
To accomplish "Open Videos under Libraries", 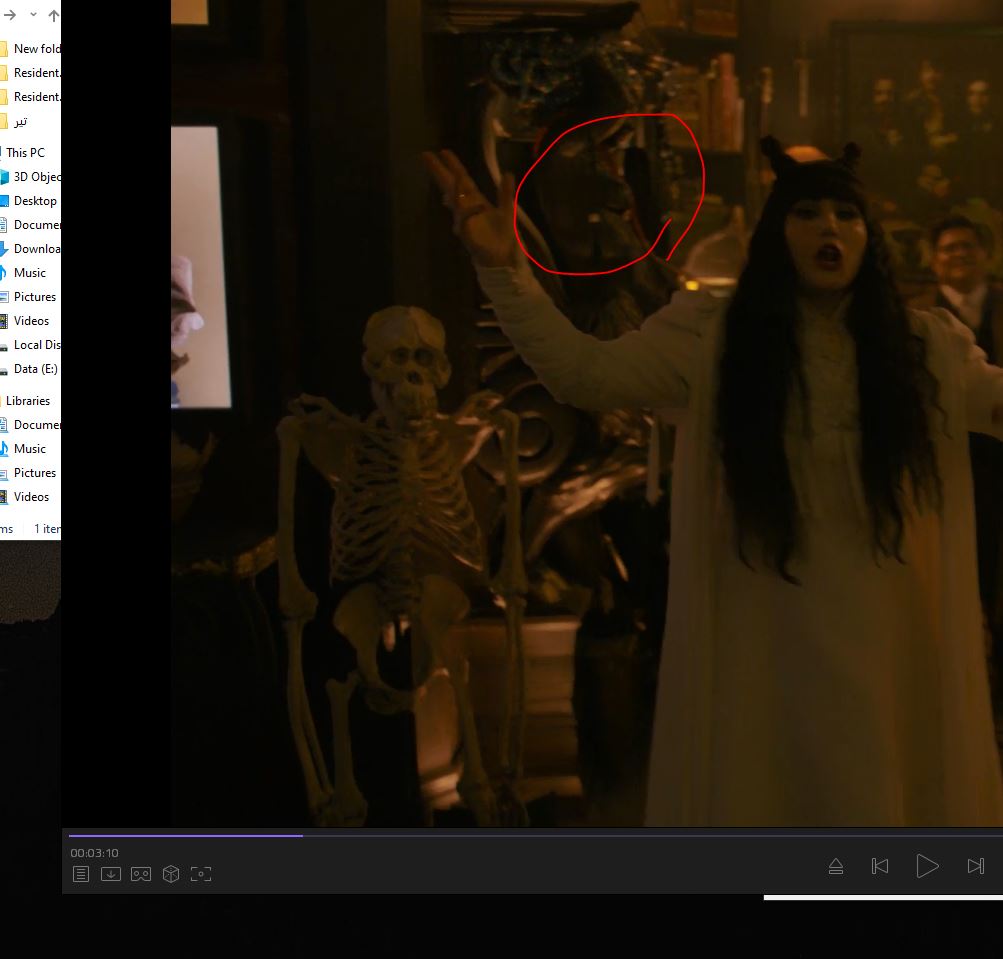I will (31, 497).
